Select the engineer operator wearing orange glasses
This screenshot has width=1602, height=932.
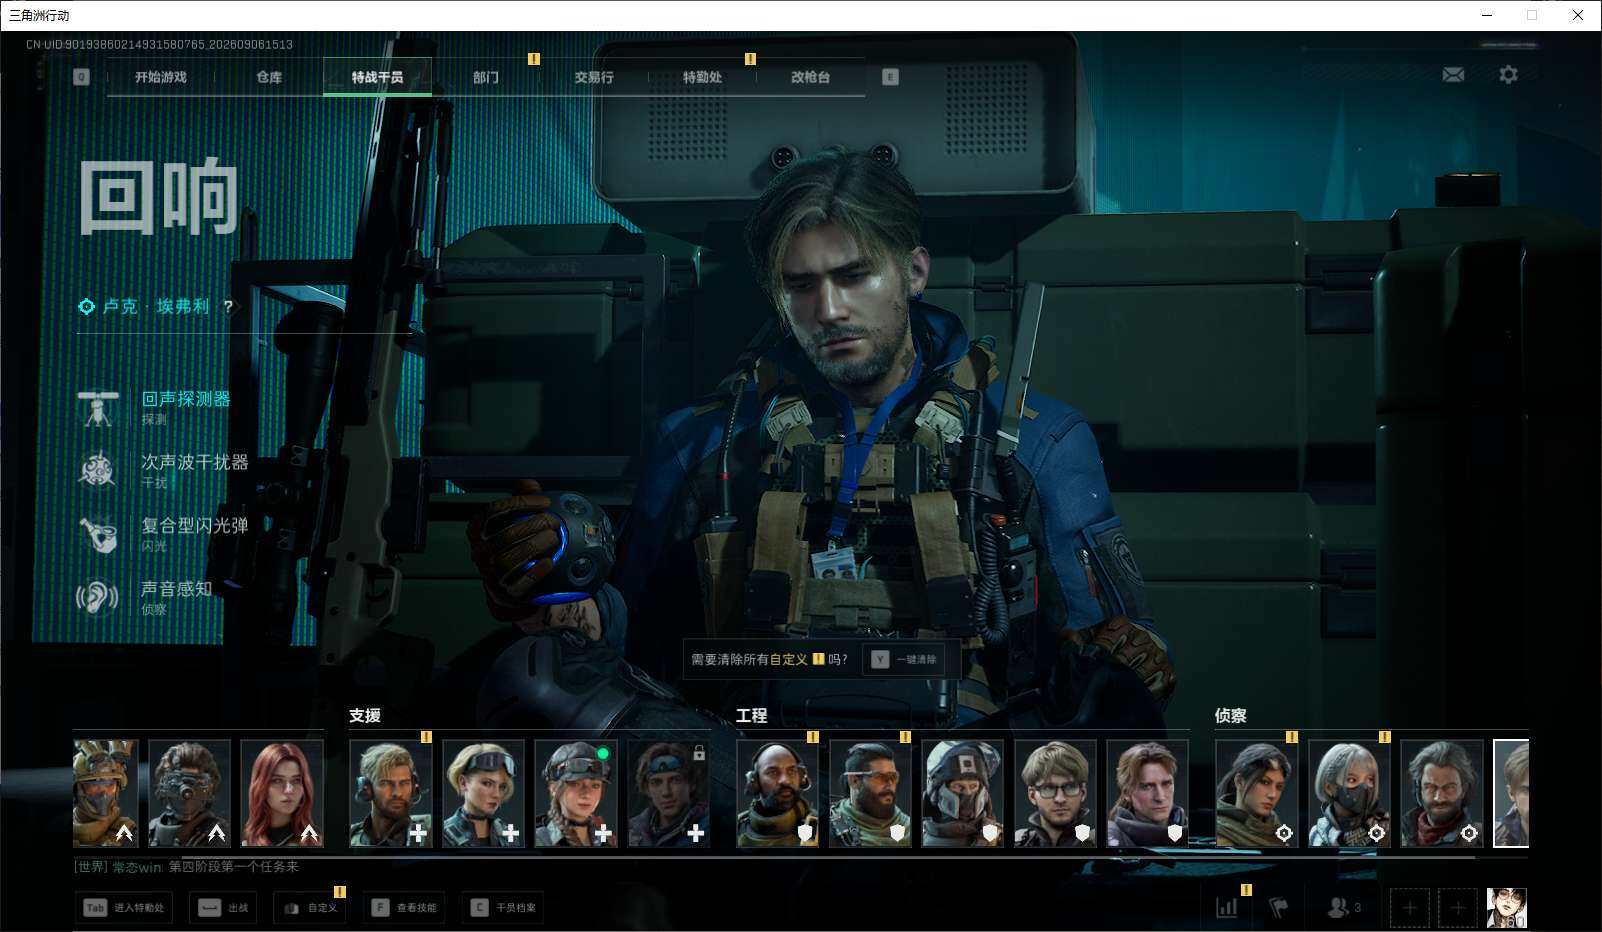pyautogui.click(x=870, y=794)
